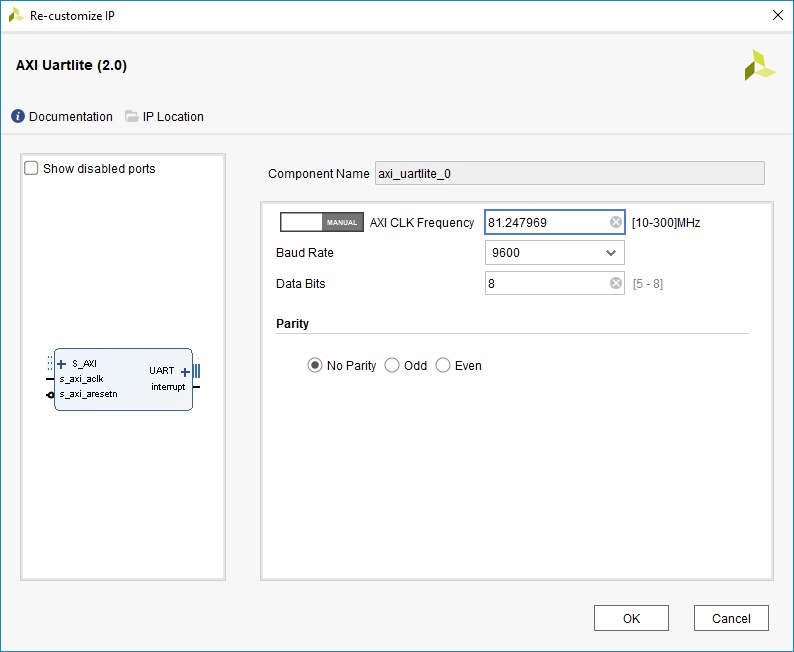The image size is (794, 652).
Task: Select Odd parity option
Action: tap(392, 366)
